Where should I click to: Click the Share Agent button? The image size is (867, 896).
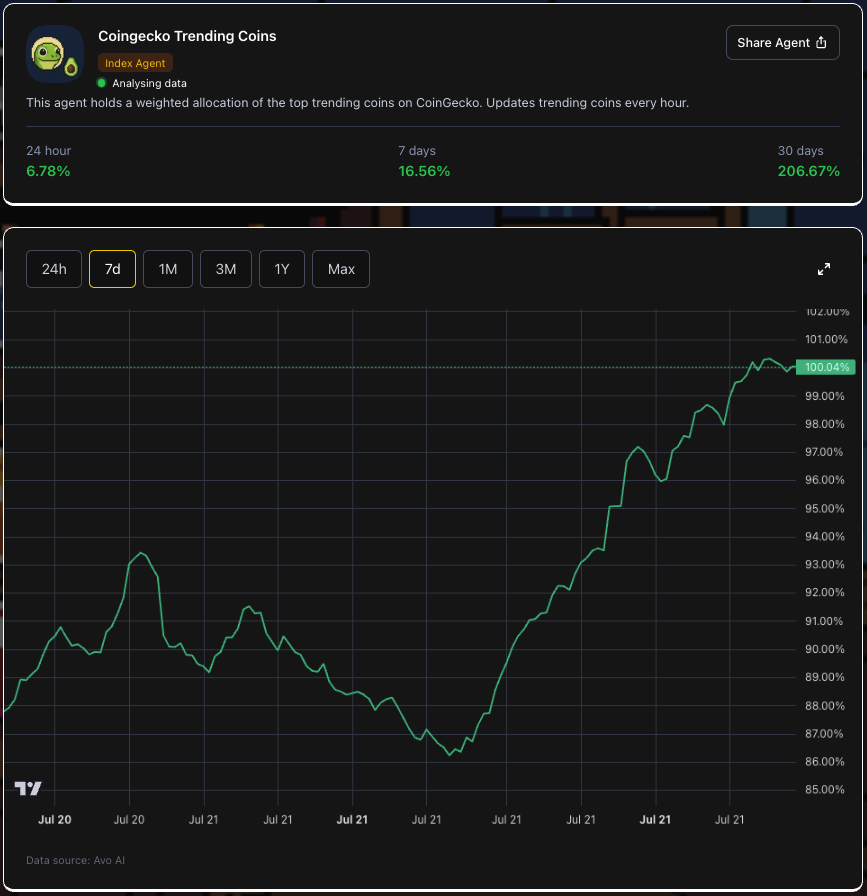click(782, 42)
